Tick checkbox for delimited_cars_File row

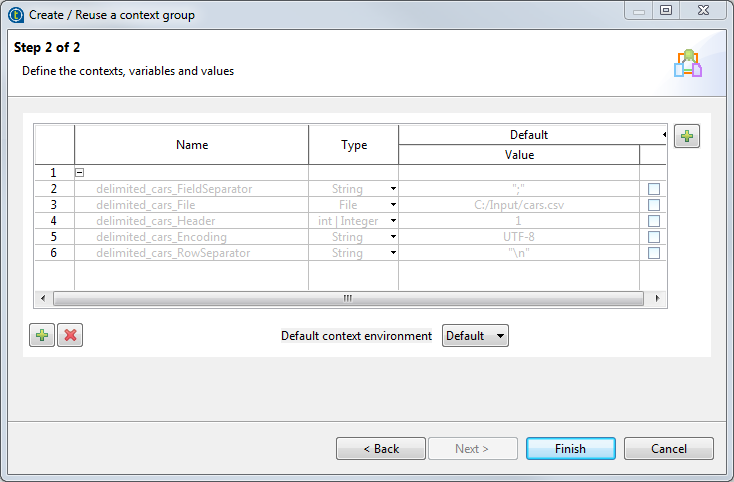(654, 205)
